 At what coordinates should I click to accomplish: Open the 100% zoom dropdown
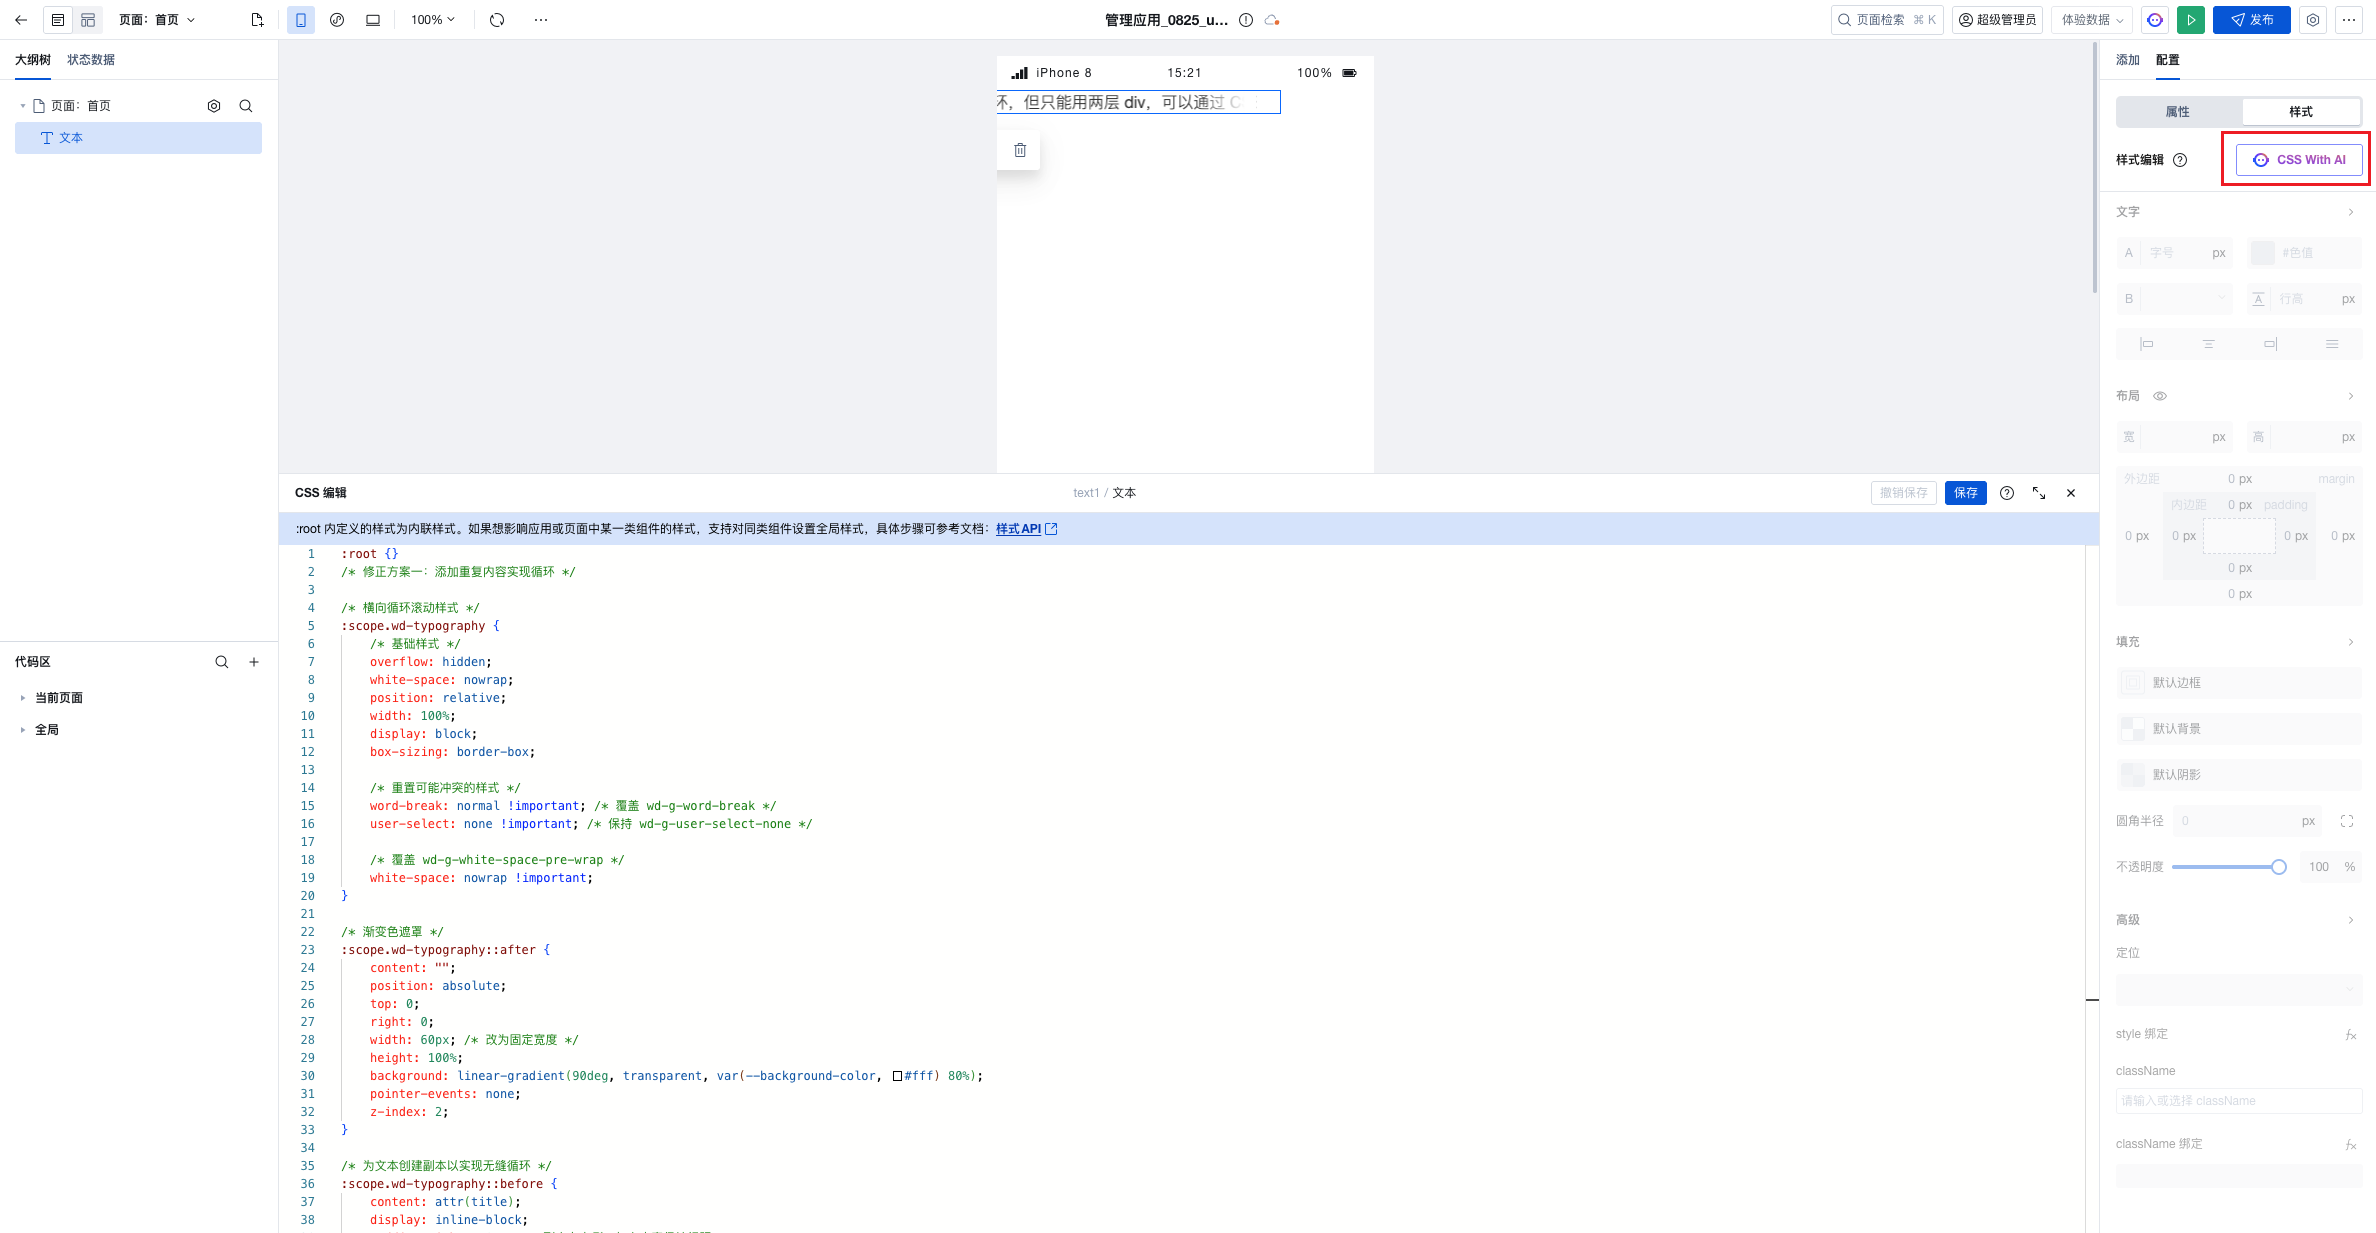[433, 20]
